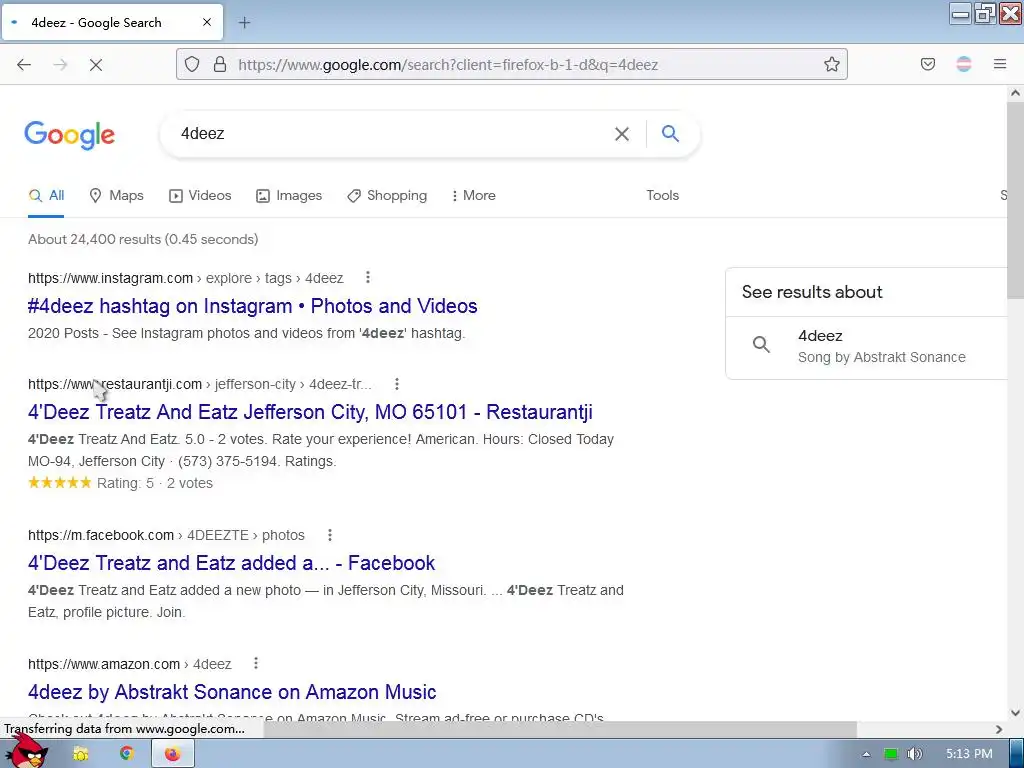Click the 'About 24,400 results' text

coord(94,239)
